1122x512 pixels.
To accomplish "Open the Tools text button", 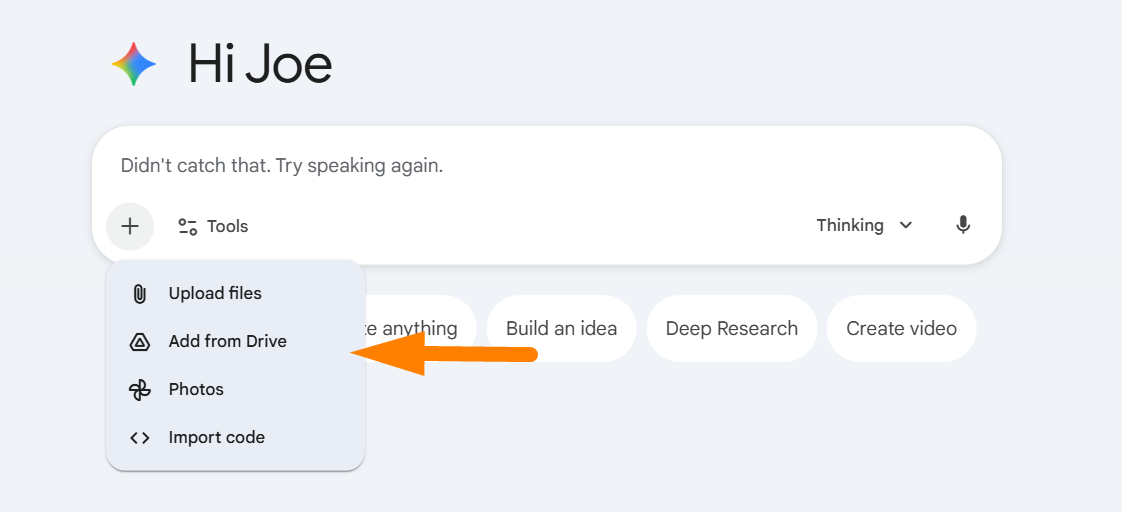I will click(227, 227).
